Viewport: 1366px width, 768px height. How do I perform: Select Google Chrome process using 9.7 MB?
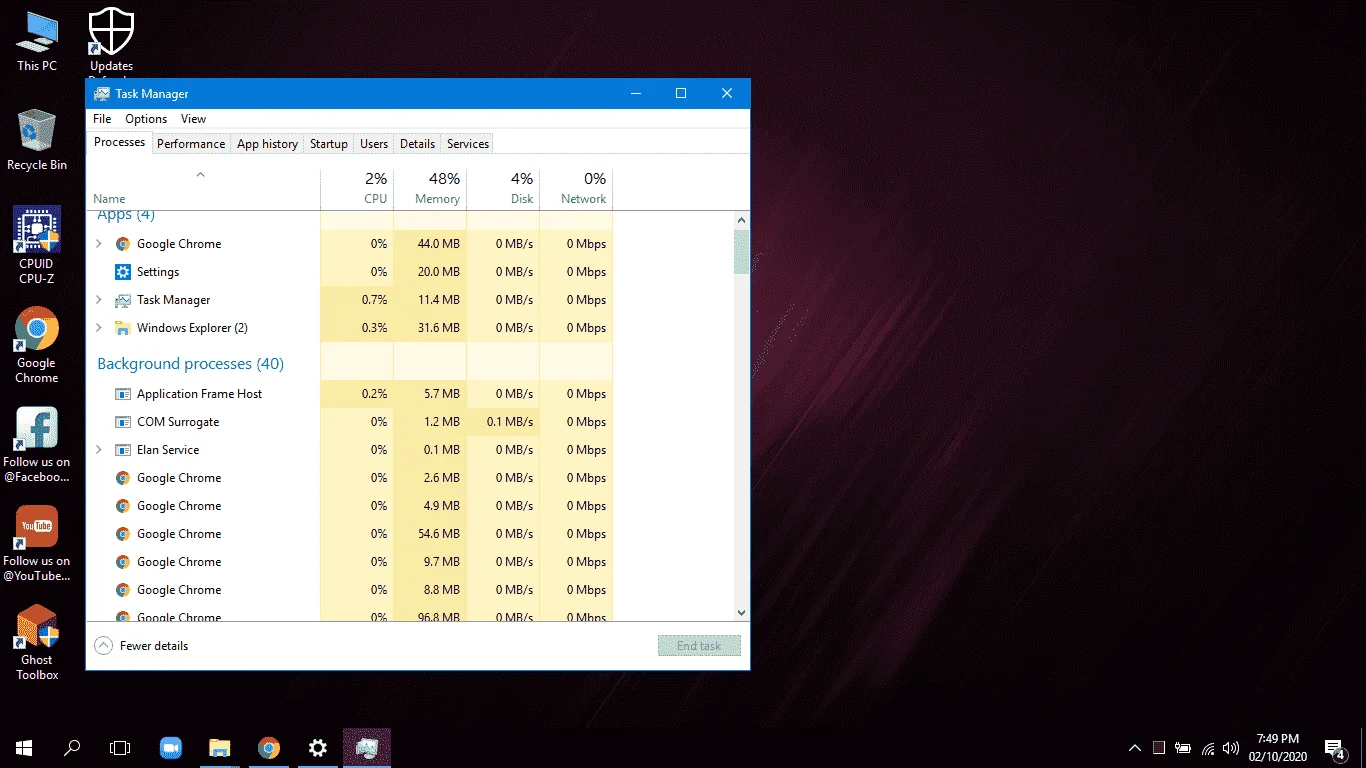350,562
